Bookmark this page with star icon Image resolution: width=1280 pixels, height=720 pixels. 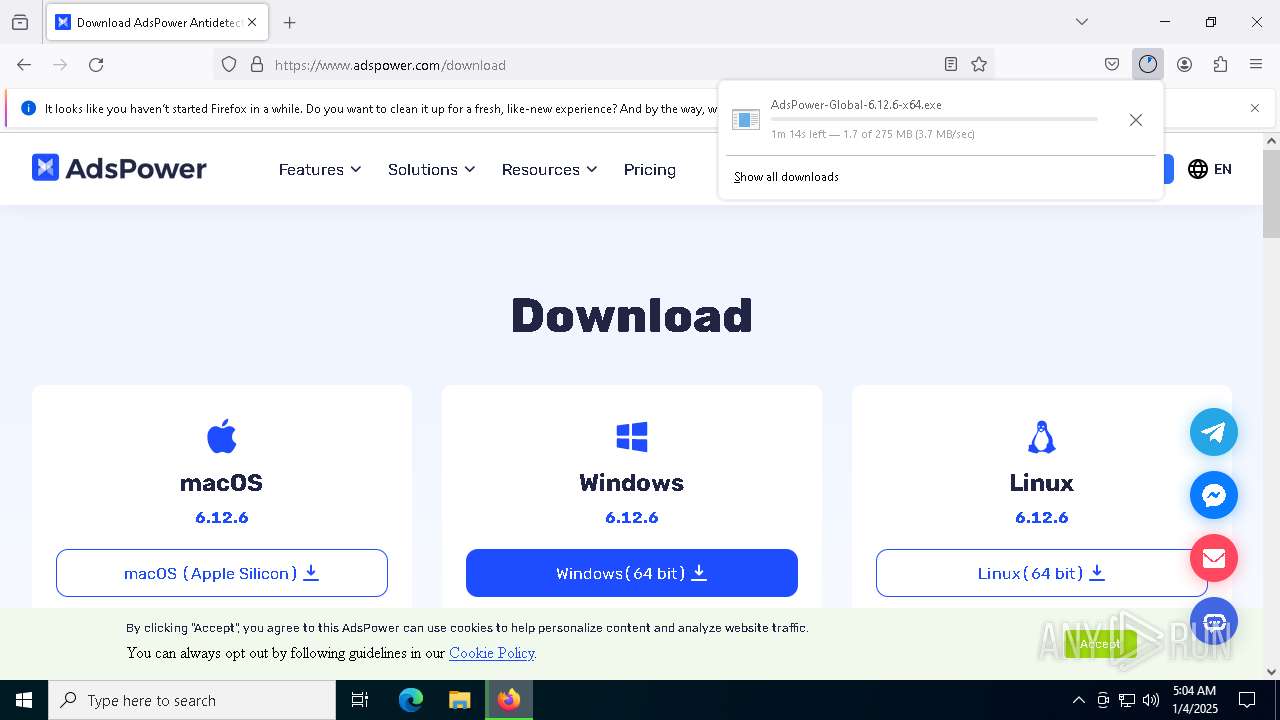(979, 64)
